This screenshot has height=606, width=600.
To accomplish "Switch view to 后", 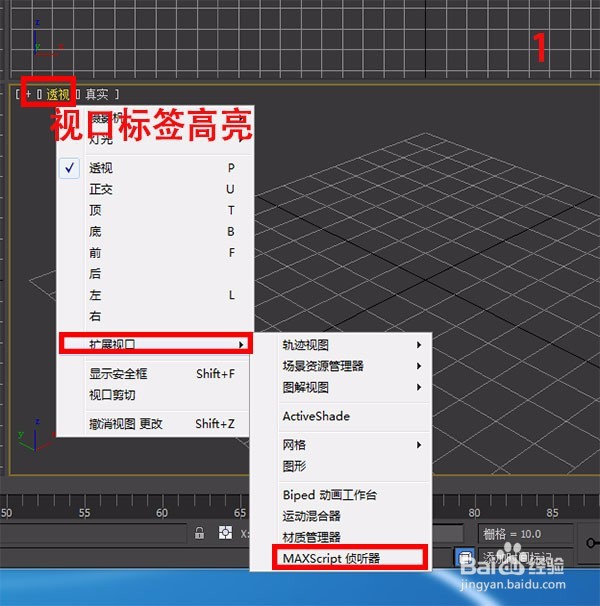I will tap(155, 274).
